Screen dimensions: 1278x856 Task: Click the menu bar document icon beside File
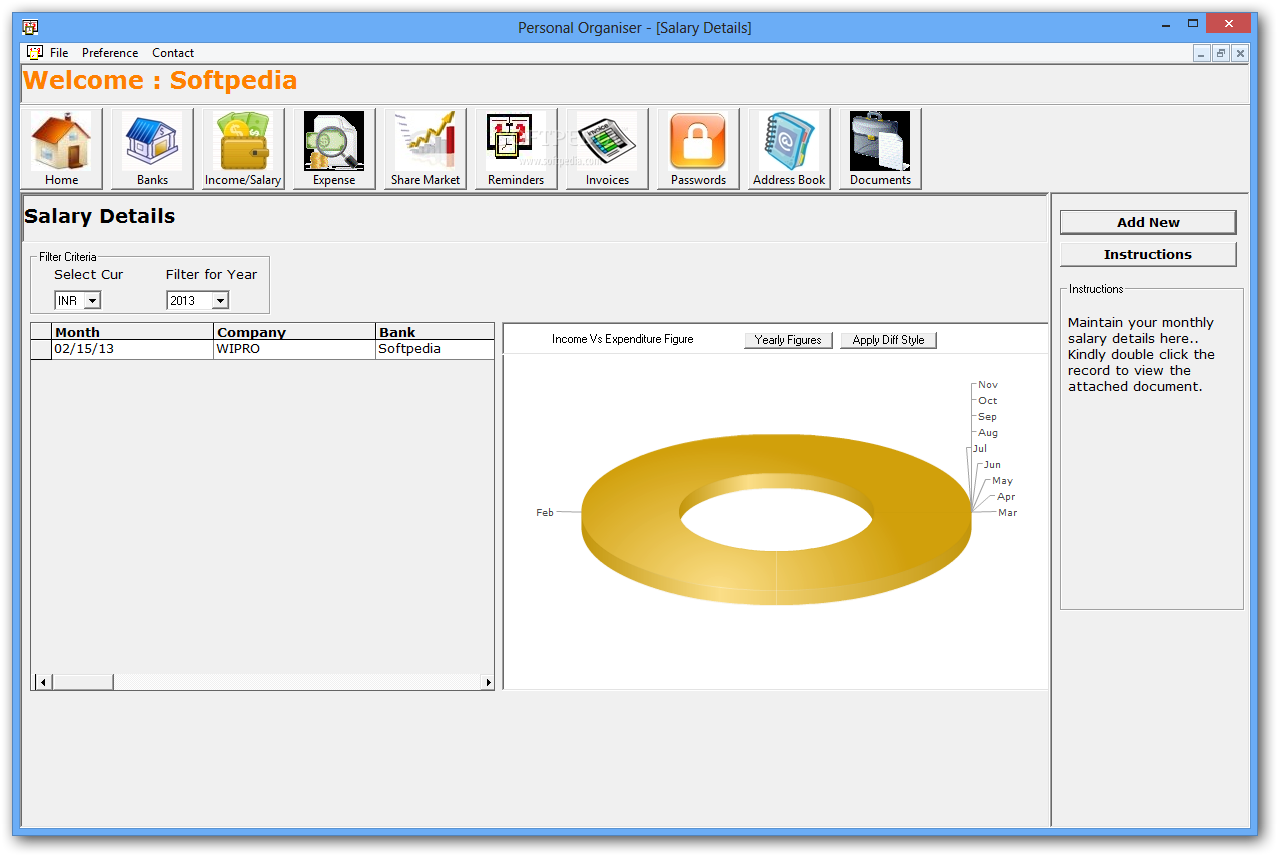click(35, 52)
